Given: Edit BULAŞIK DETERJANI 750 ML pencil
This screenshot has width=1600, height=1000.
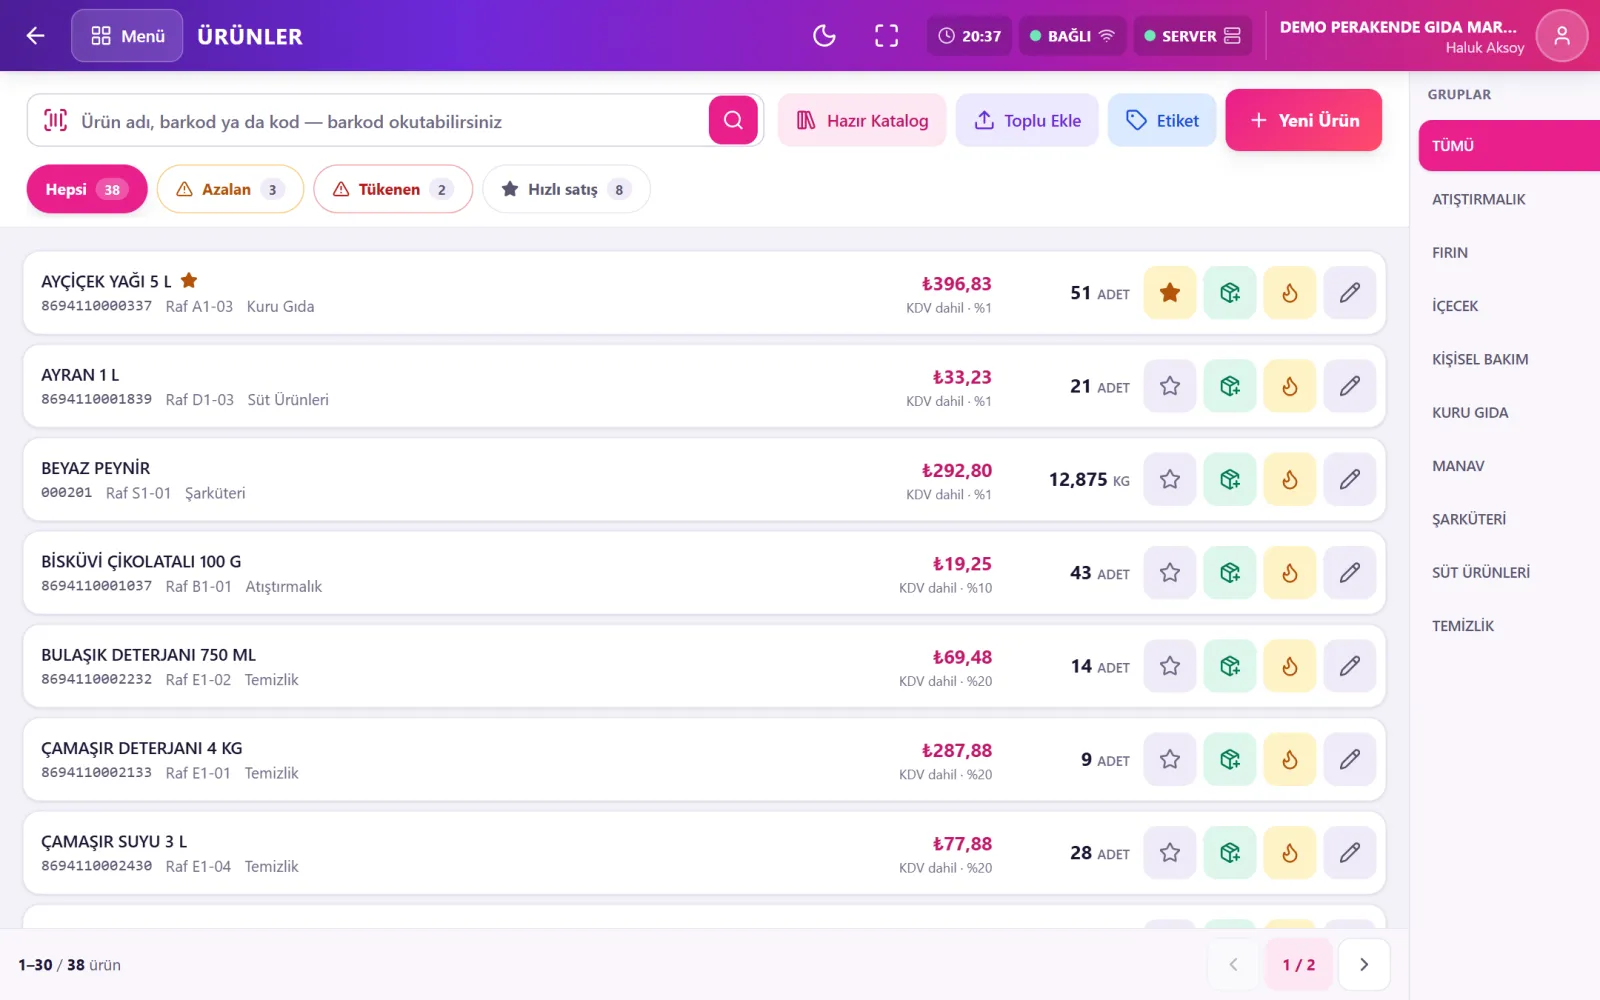Looking at the screenshot, I should [x=1350, y=666].
